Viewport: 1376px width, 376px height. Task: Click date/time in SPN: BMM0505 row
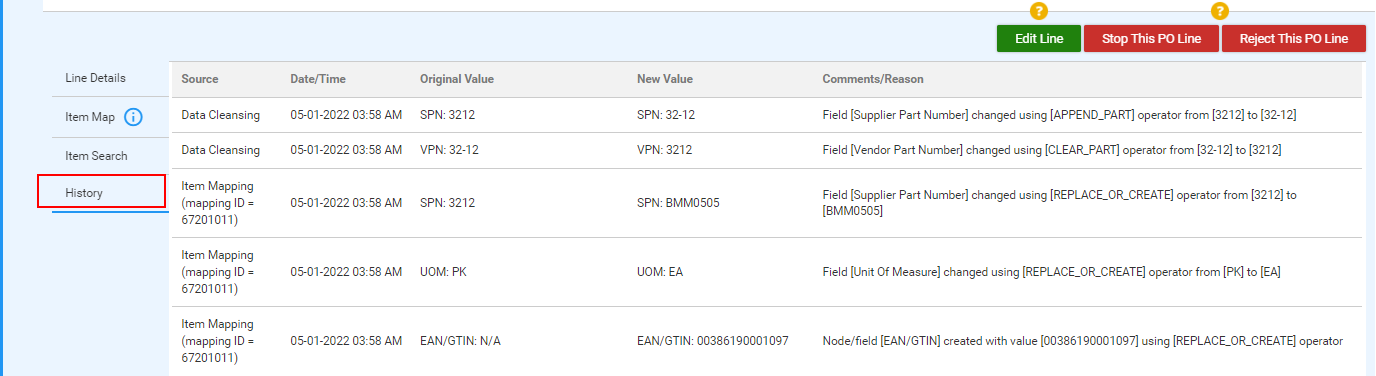point(346,203)
